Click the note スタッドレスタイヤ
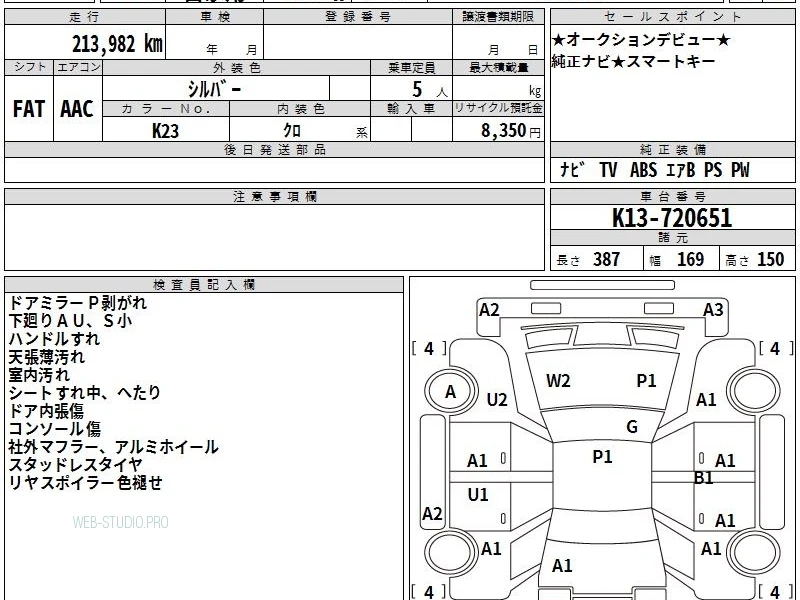Screen dimensions: 800x600 point(76,465)
